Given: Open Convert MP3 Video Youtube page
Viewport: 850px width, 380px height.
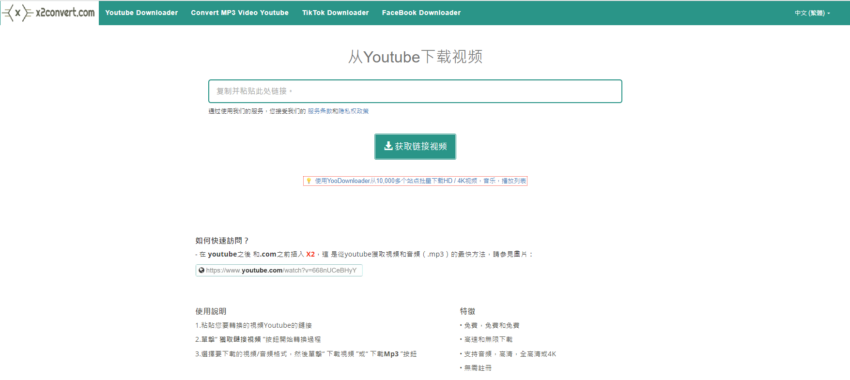Looking at the screenshot, I should pos(240,12).
